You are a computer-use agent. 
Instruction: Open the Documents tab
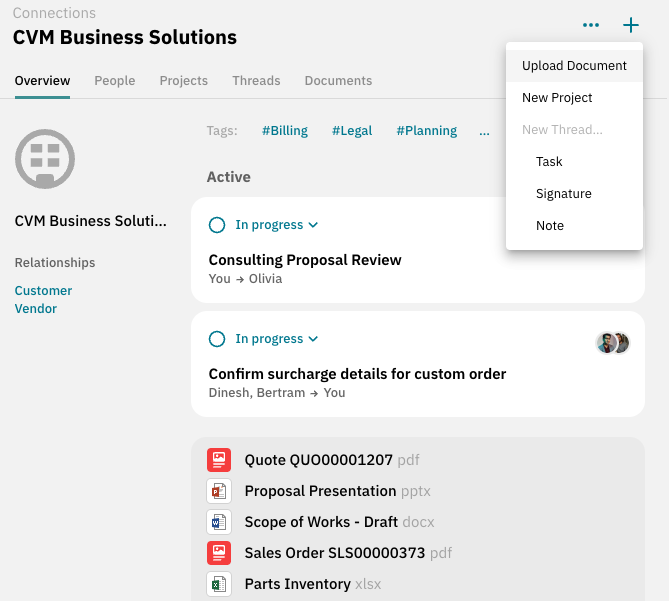coord(338,81)
